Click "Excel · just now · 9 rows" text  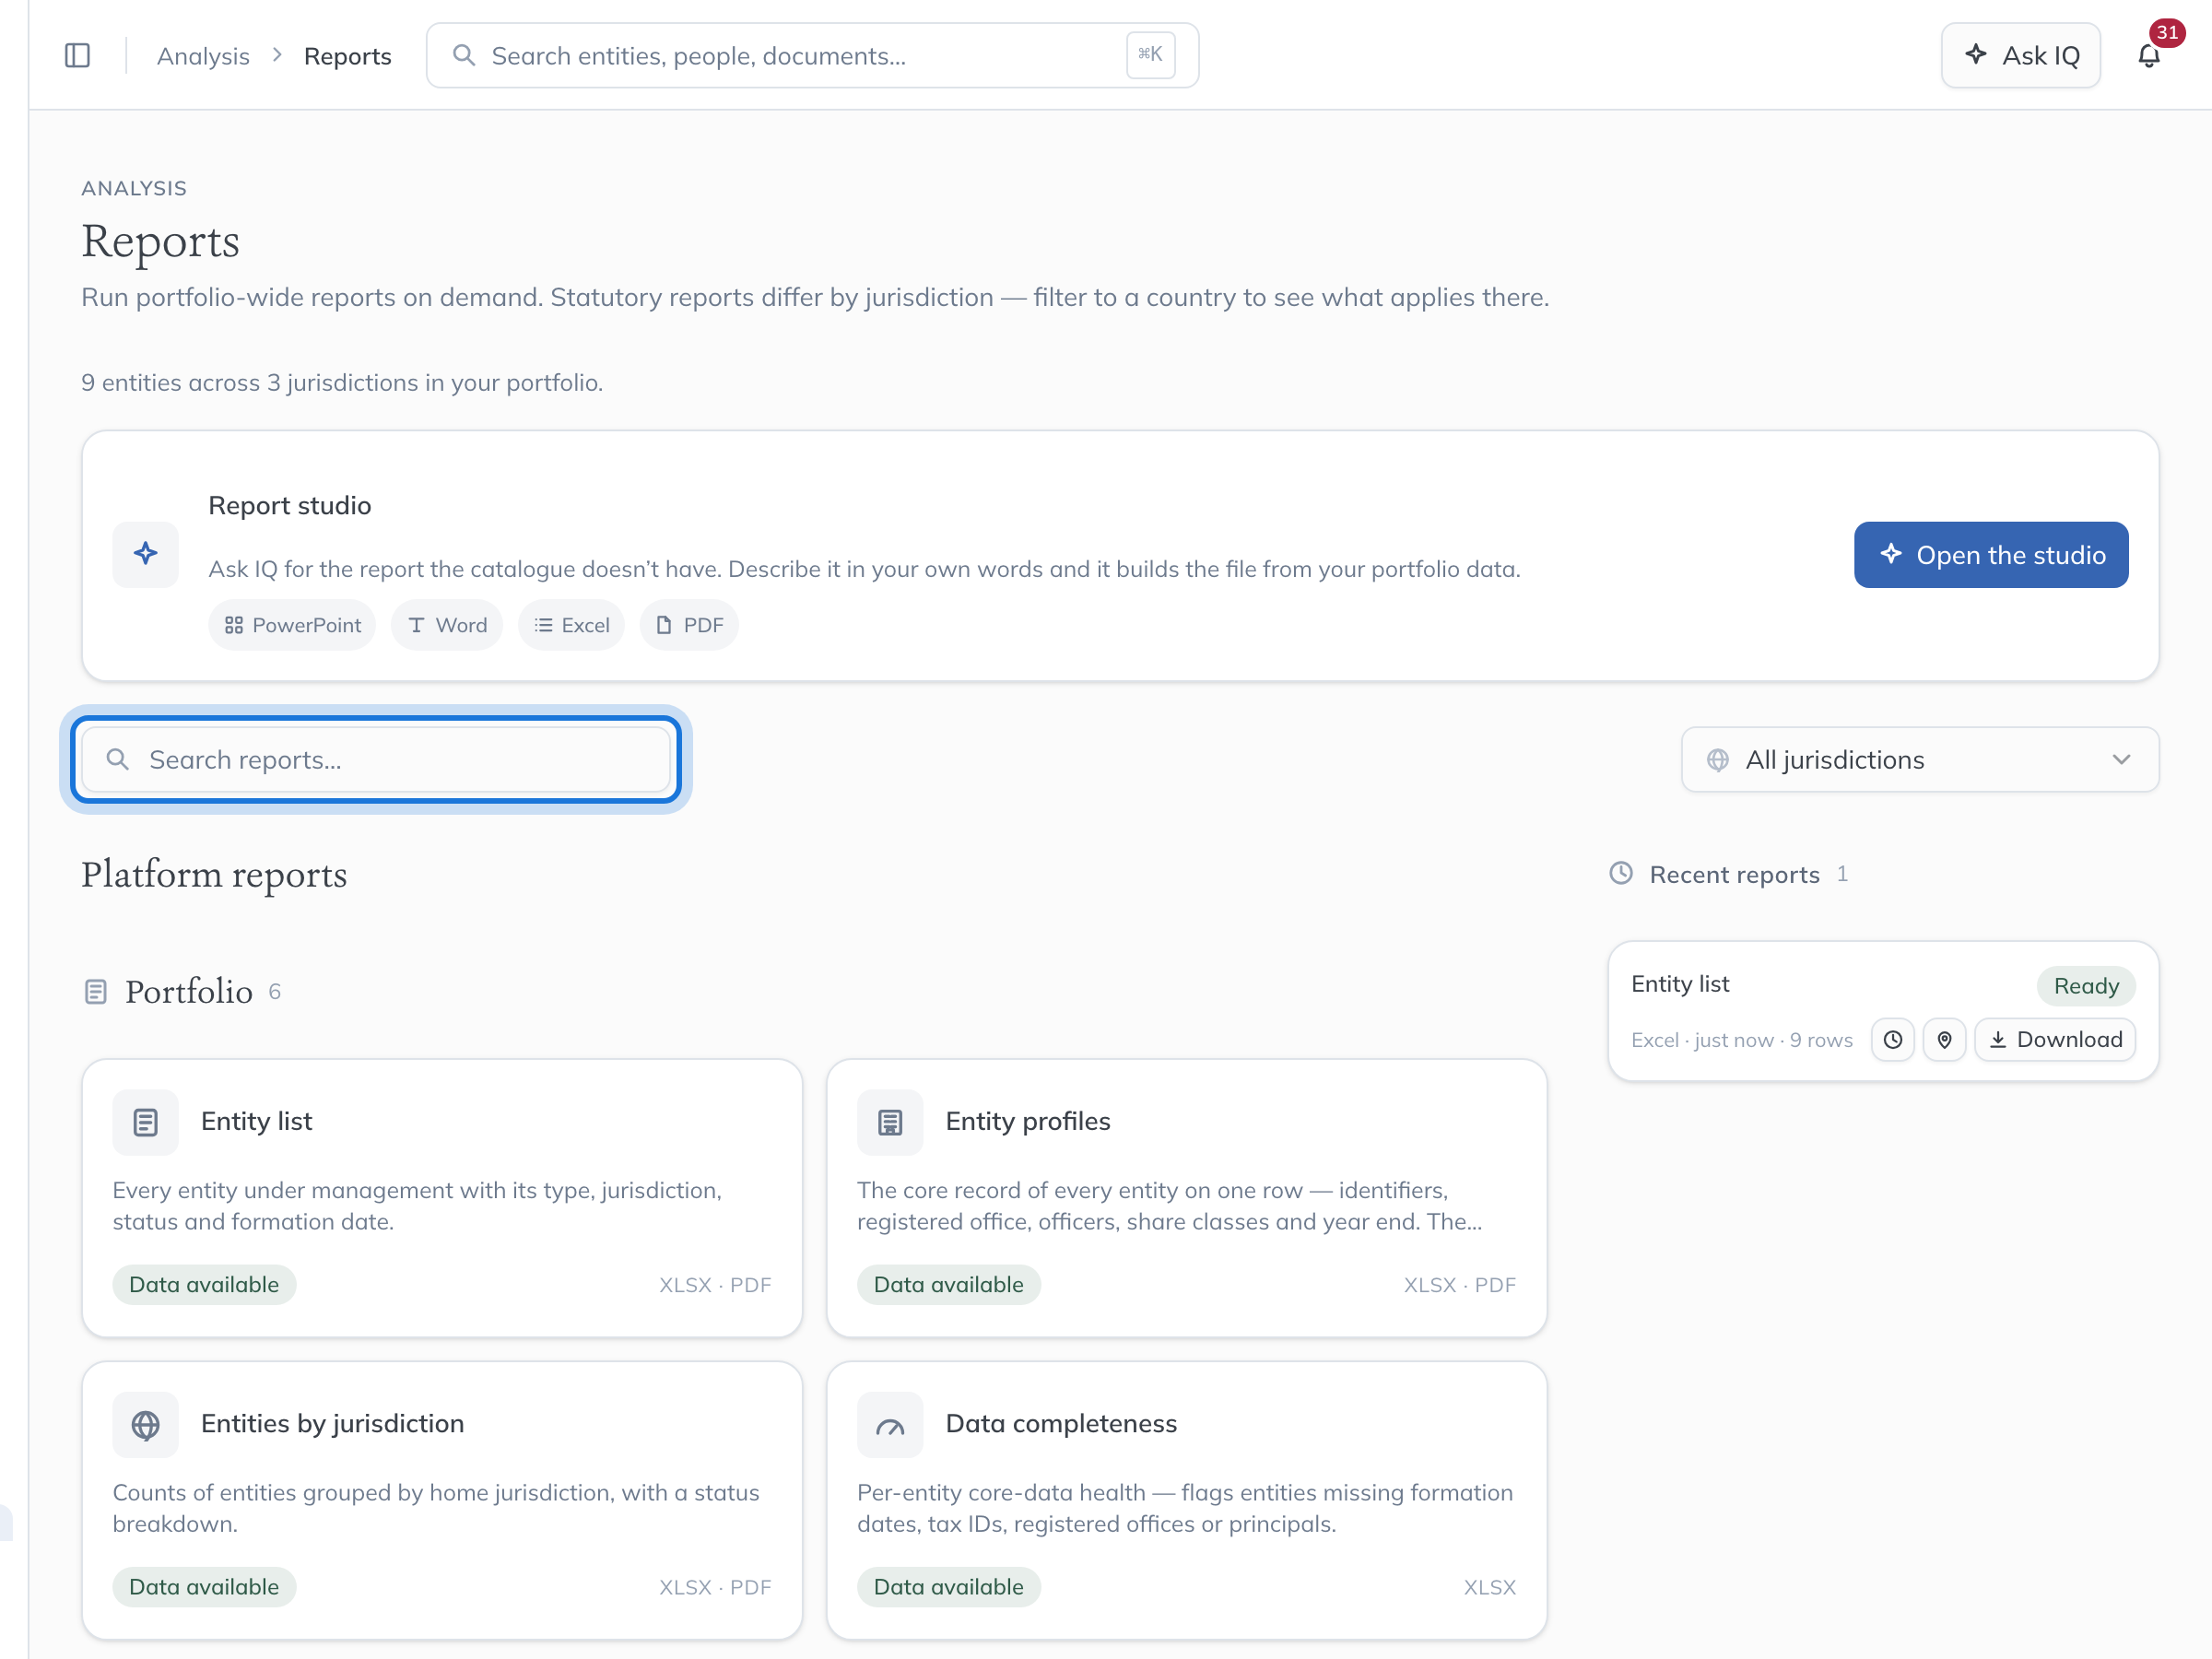(x=1741, y=1040)
